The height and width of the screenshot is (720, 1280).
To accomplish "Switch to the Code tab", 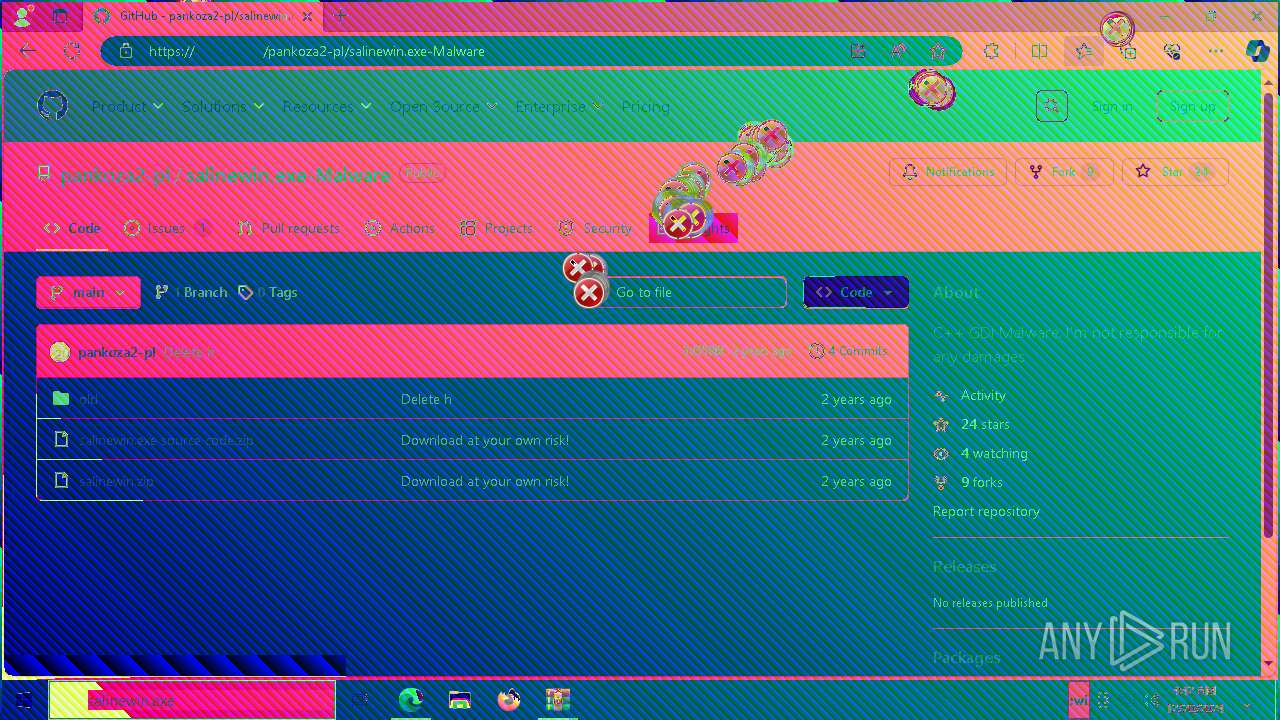I will [72, 228].
